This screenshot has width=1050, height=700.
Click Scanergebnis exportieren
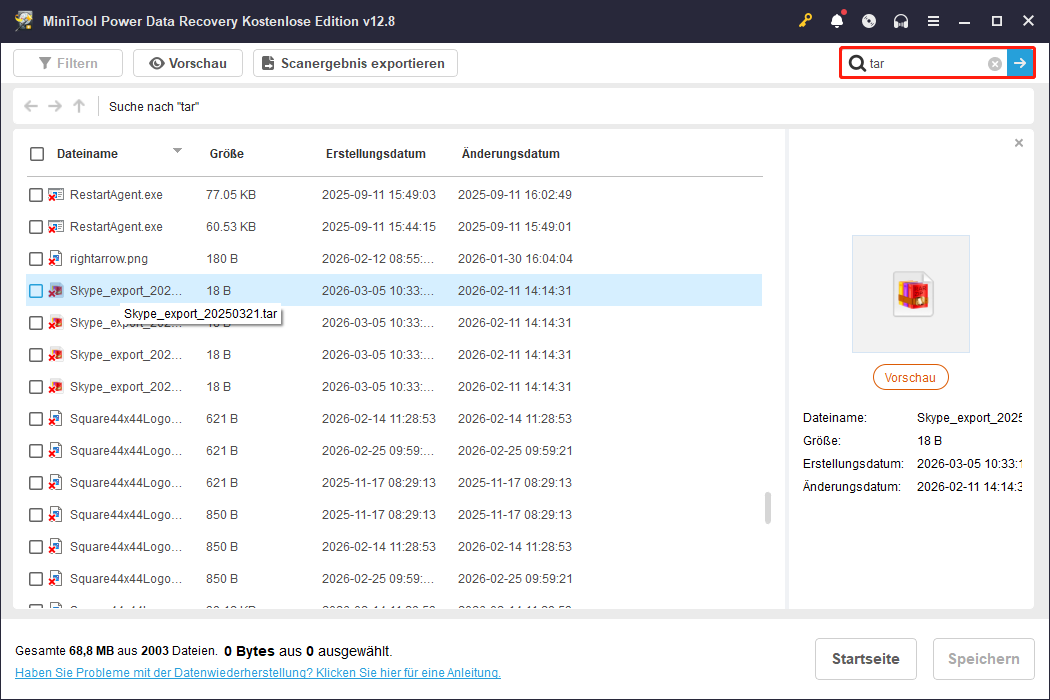[355, 62]
